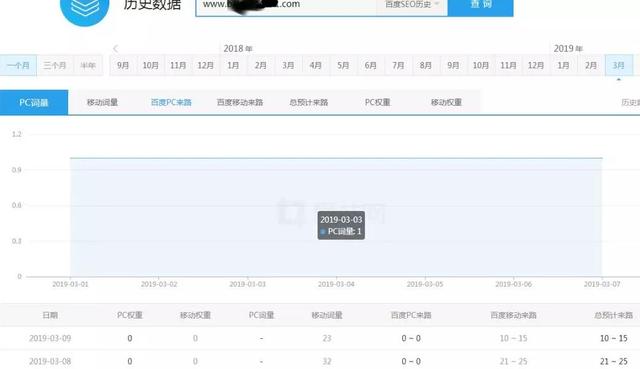Click 21 ~ 25 in the 总预计来路 column
This screenshot has height=369, width=640.
point(613,362)
